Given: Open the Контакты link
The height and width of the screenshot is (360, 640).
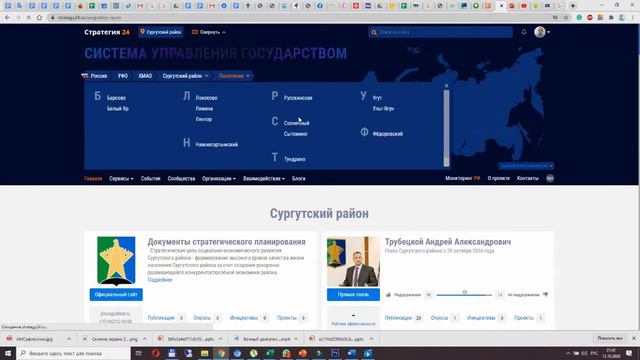Looking at the screenshot, I should pyautogui.click(x=528, y=178).
